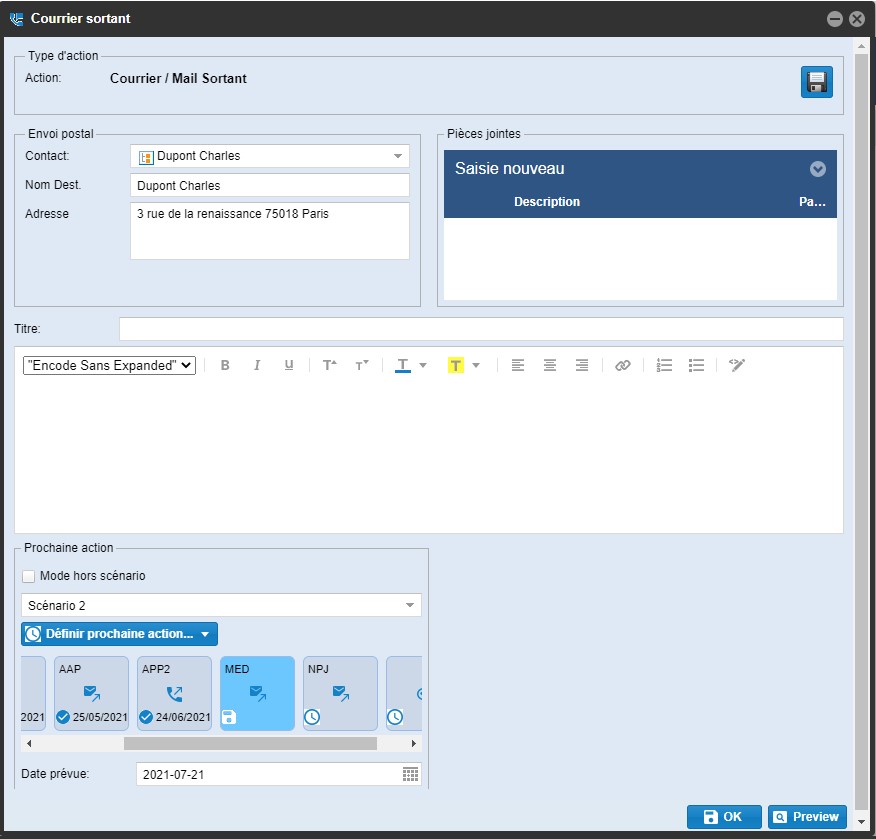Image resolution: width=876 pixels, height=839 pixels.
Task: Collapse the Saisie nouveau panel
Action: point(817,169)
